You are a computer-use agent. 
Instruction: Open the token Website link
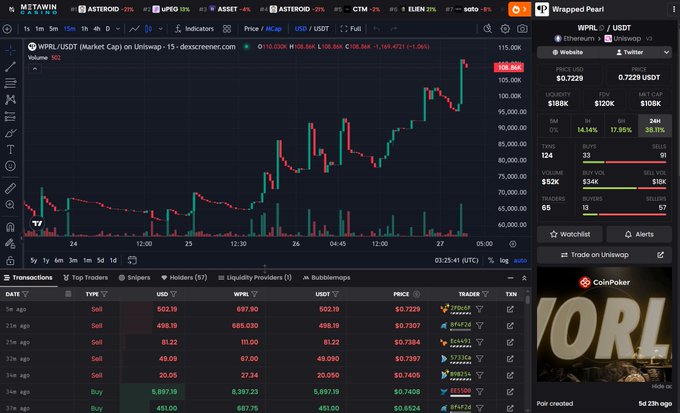[x=567, y=52]
